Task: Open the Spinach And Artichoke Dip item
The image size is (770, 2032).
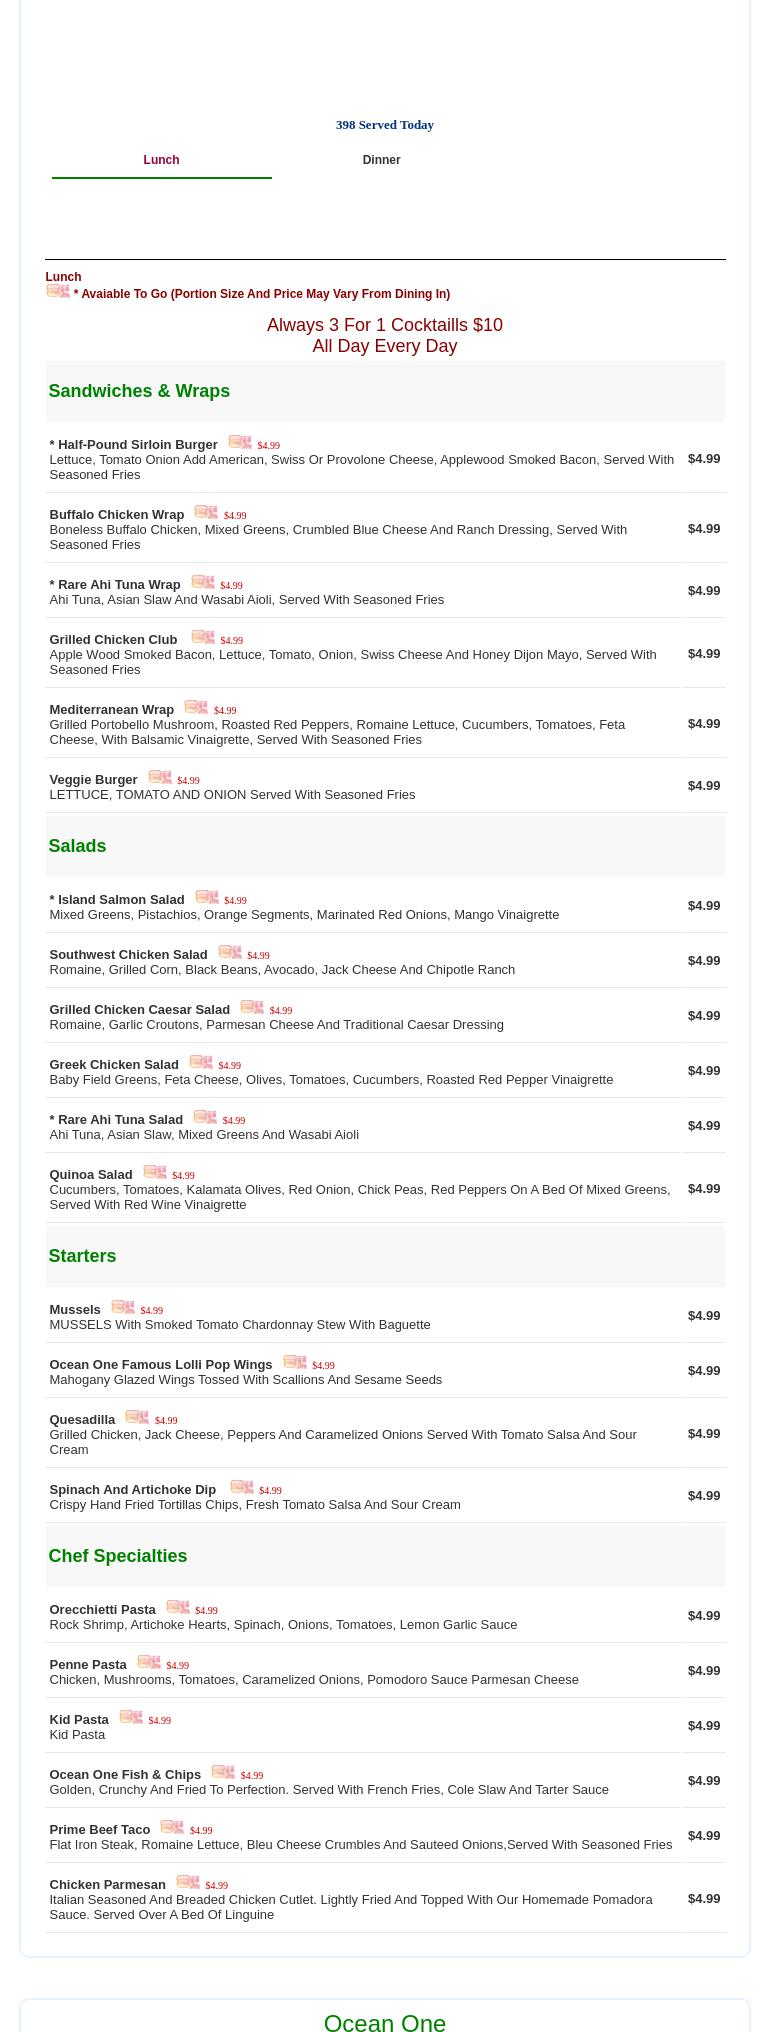Action: click(x=132, y=1490)
